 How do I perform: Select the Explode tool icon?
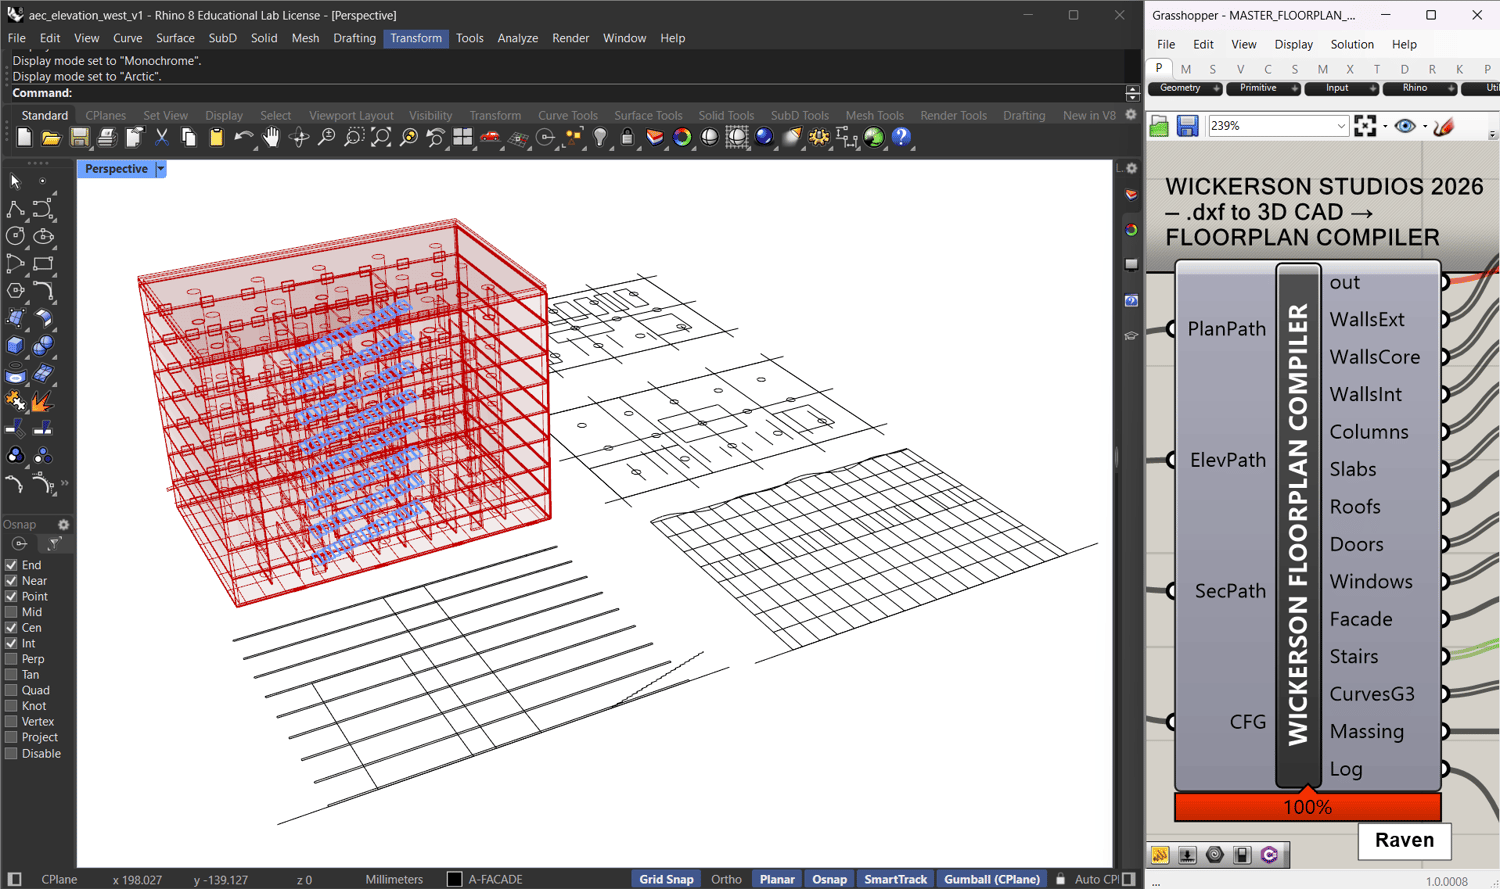click(42, 402)
